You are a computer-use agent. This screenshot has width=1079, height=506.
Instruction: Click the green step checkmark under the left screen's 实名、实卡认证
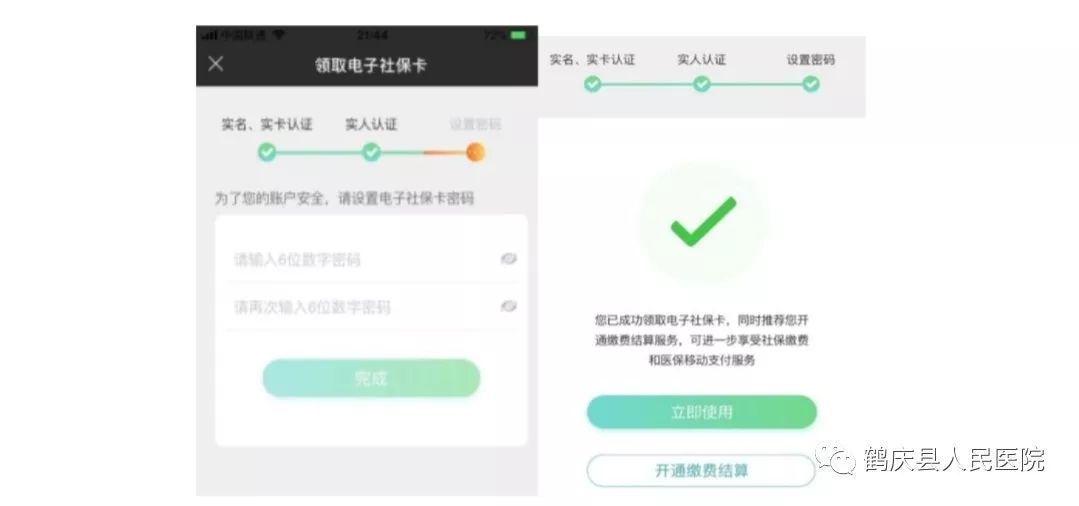[x=267, y=152]
